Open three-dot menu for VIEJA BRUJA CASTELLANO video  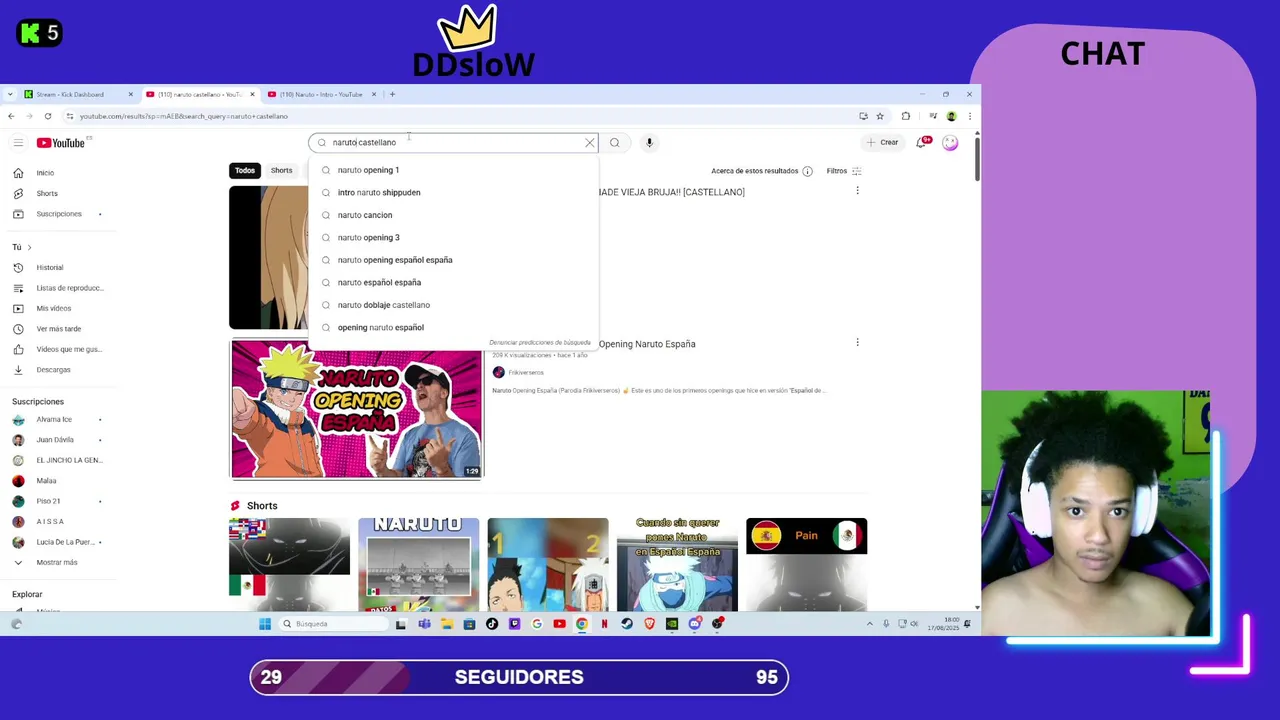[x=857, y=191]
